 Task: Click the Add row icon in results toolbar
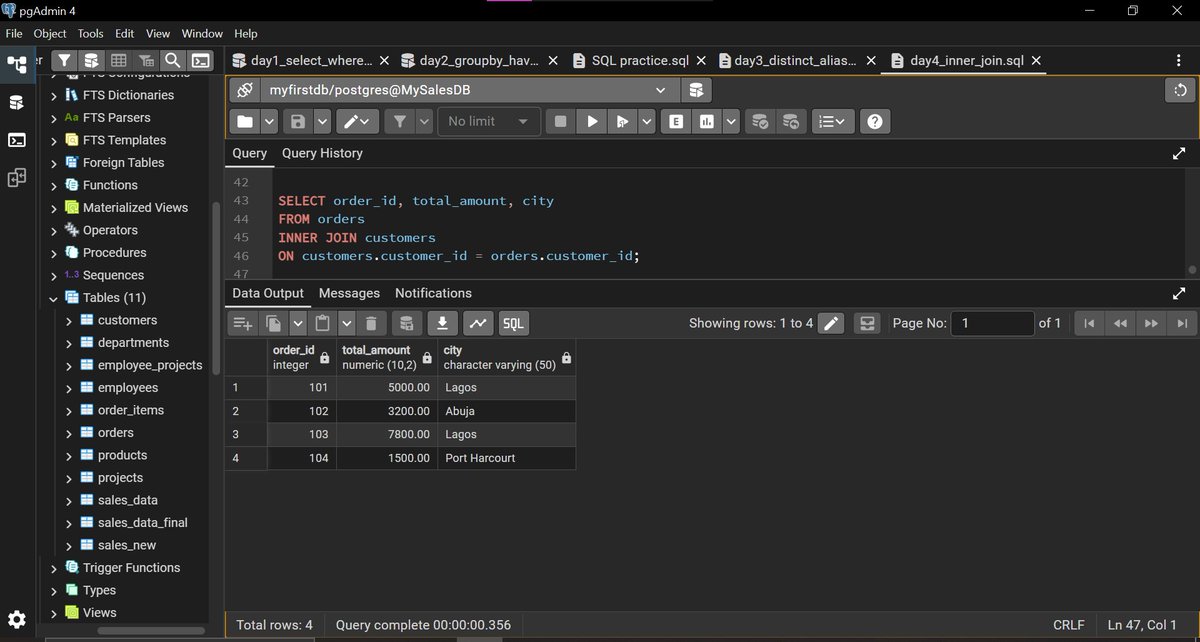(x=243, y=323)
